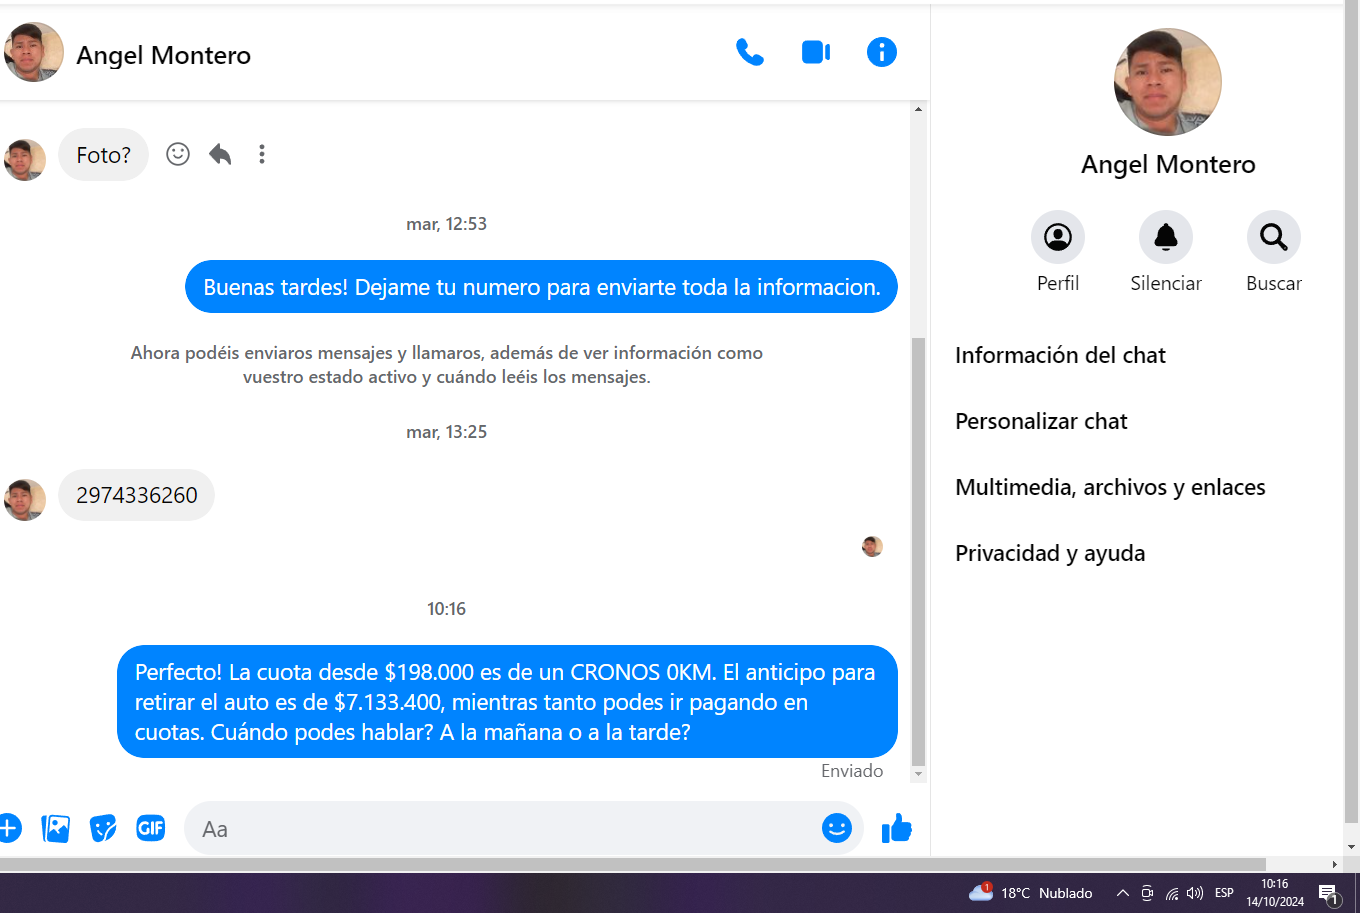This screenshot has width=1360, height=913.
Task: Choose a sticker from the sticker icon
Action: click(x=103, y=828)
